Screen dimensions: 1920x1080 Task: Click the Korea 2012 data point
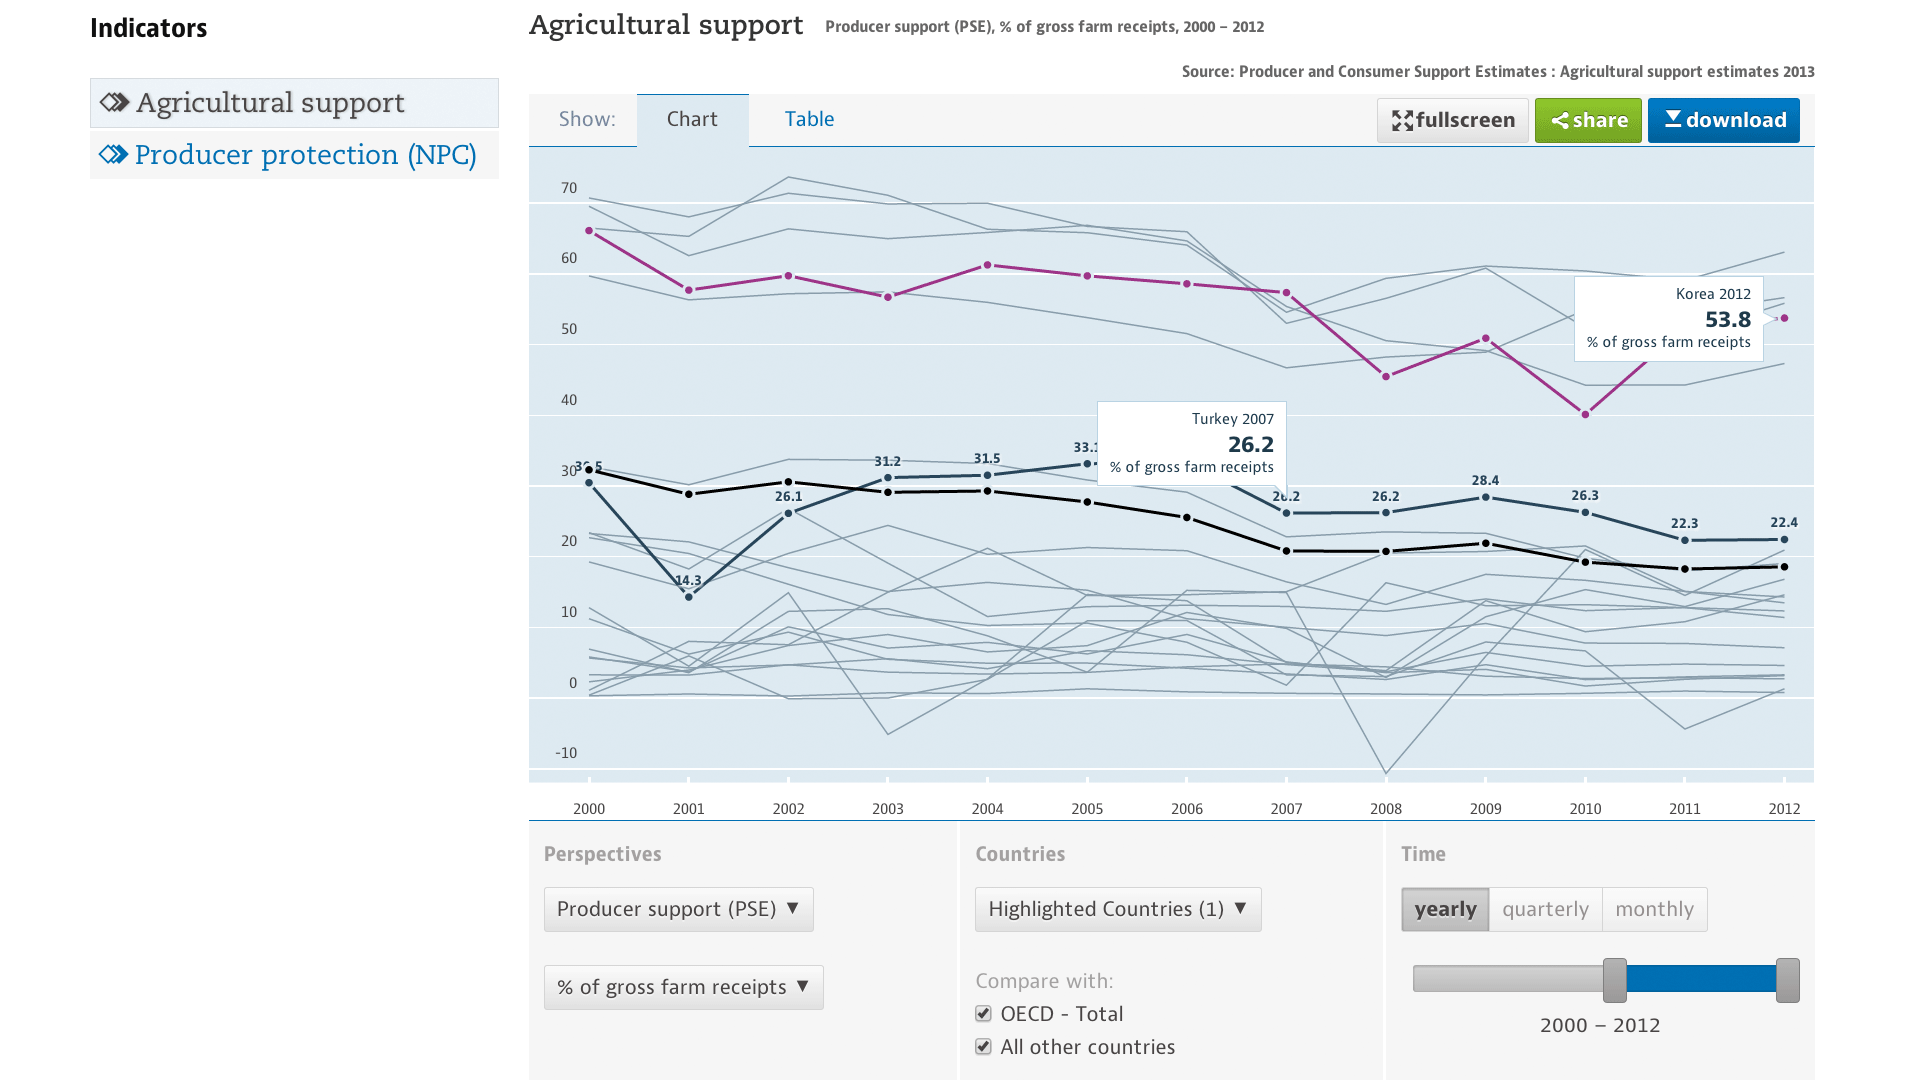click(x=1784, y=318)
